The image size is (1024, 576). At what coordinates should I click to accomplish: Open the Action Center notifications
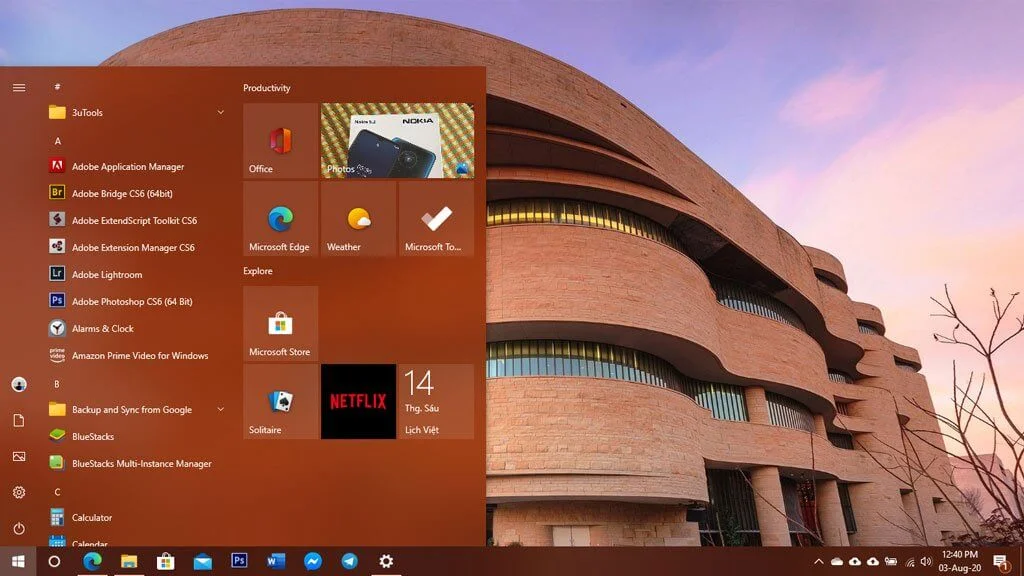(x=1000, y=562)
